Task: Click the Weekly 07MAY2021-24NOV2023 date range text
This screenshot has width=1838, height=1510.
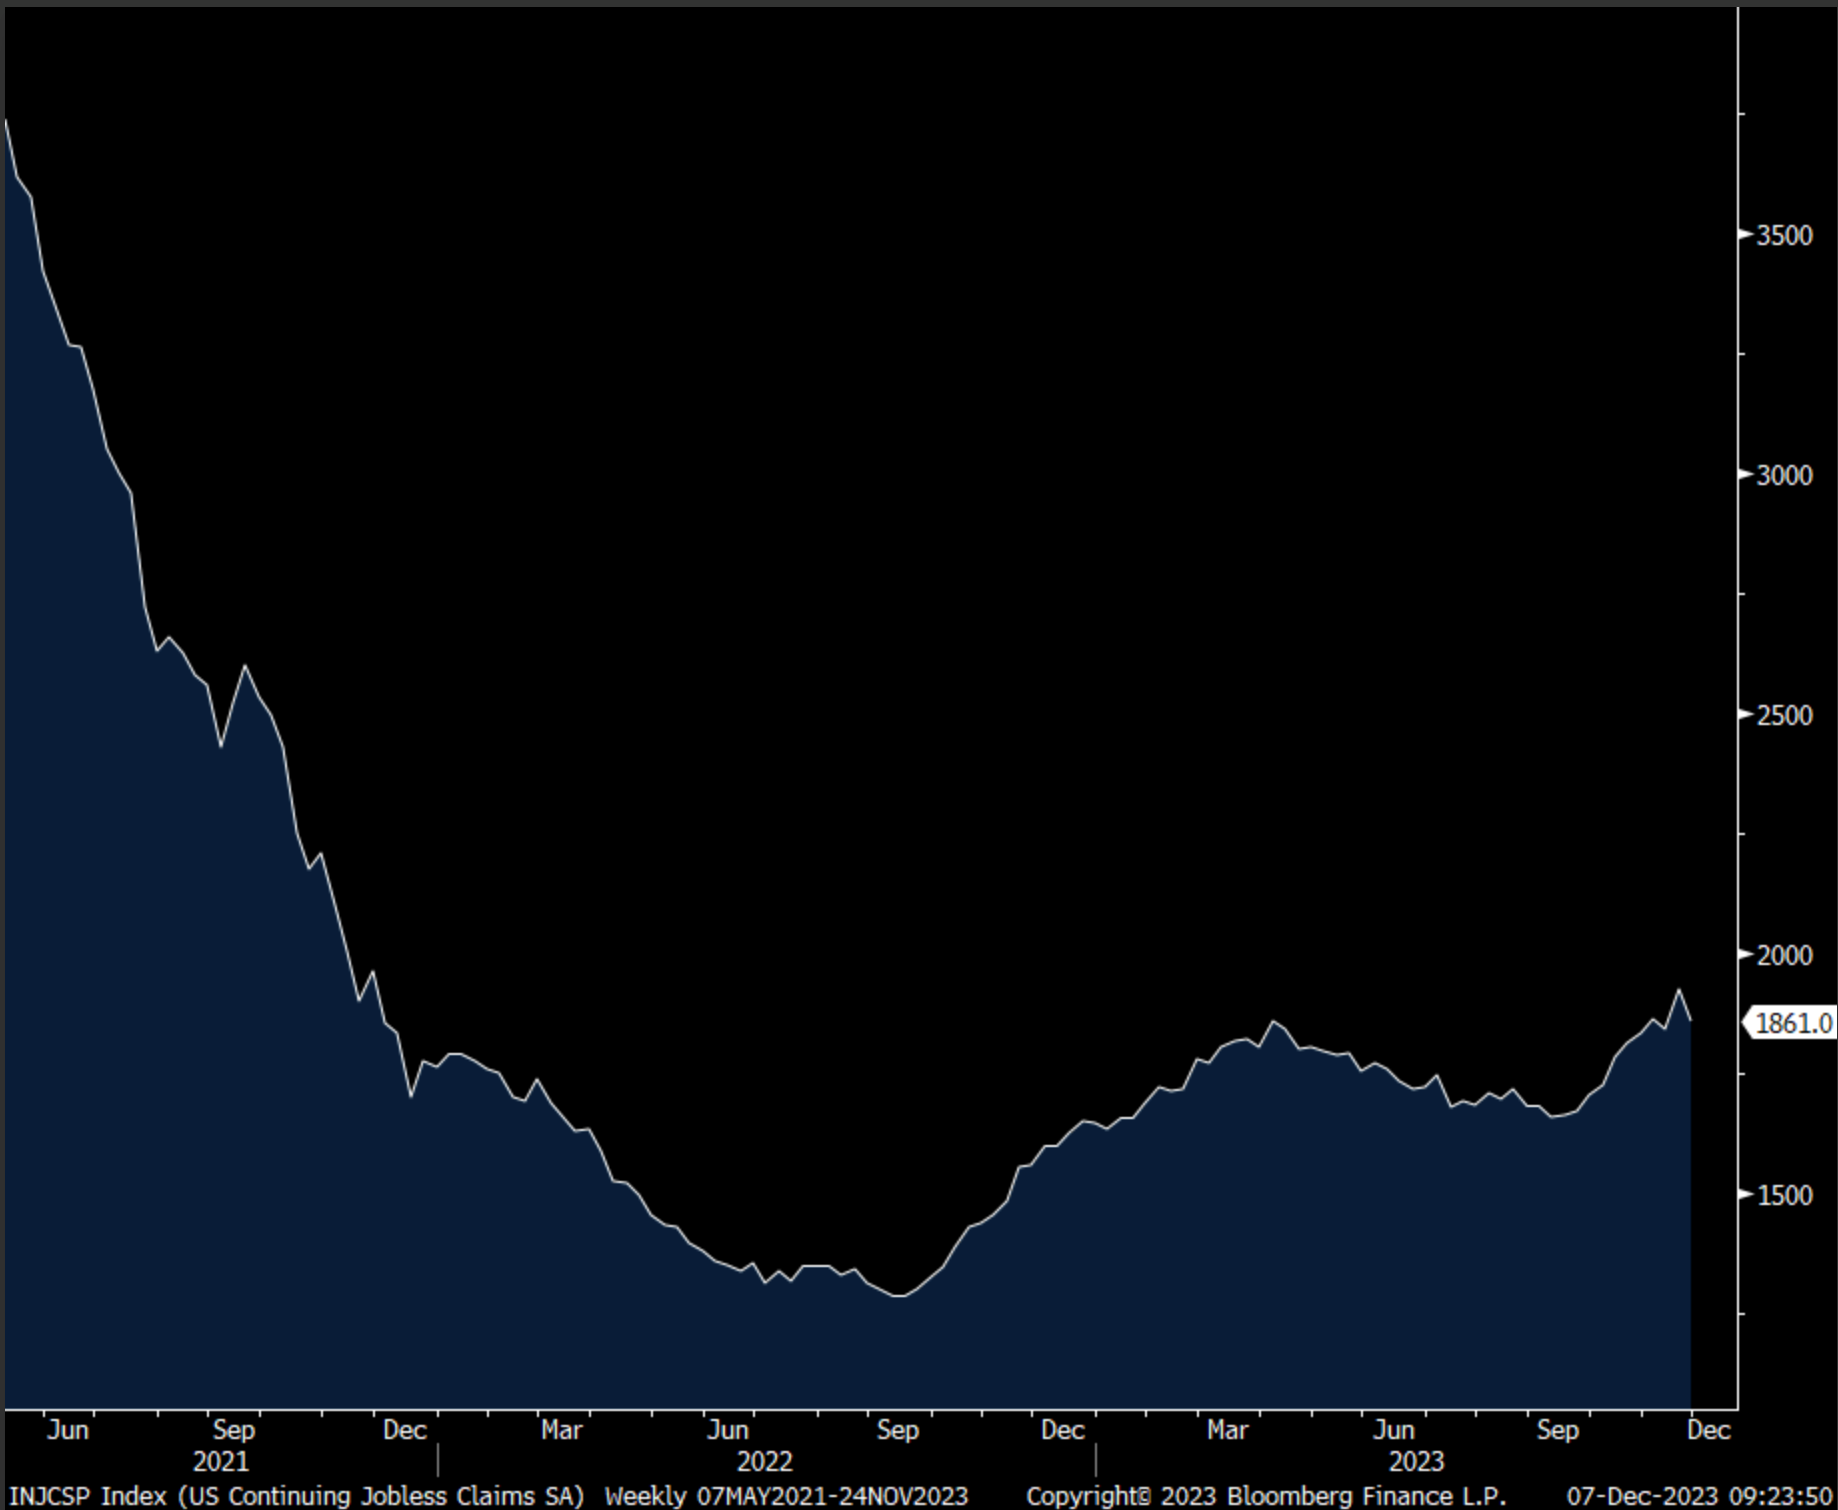Action: pyautogui.click(x=786, y=1496)
